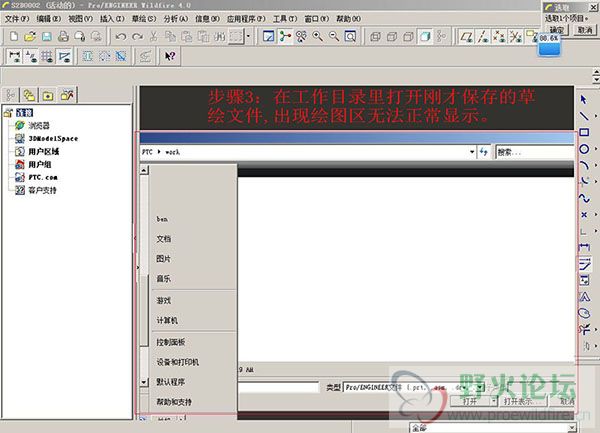Toggle dimension display in sketcher toolbar
Image resolution: width=600 pixels, height=433 pixels.
pyautogui.click(x=15, y=56)
